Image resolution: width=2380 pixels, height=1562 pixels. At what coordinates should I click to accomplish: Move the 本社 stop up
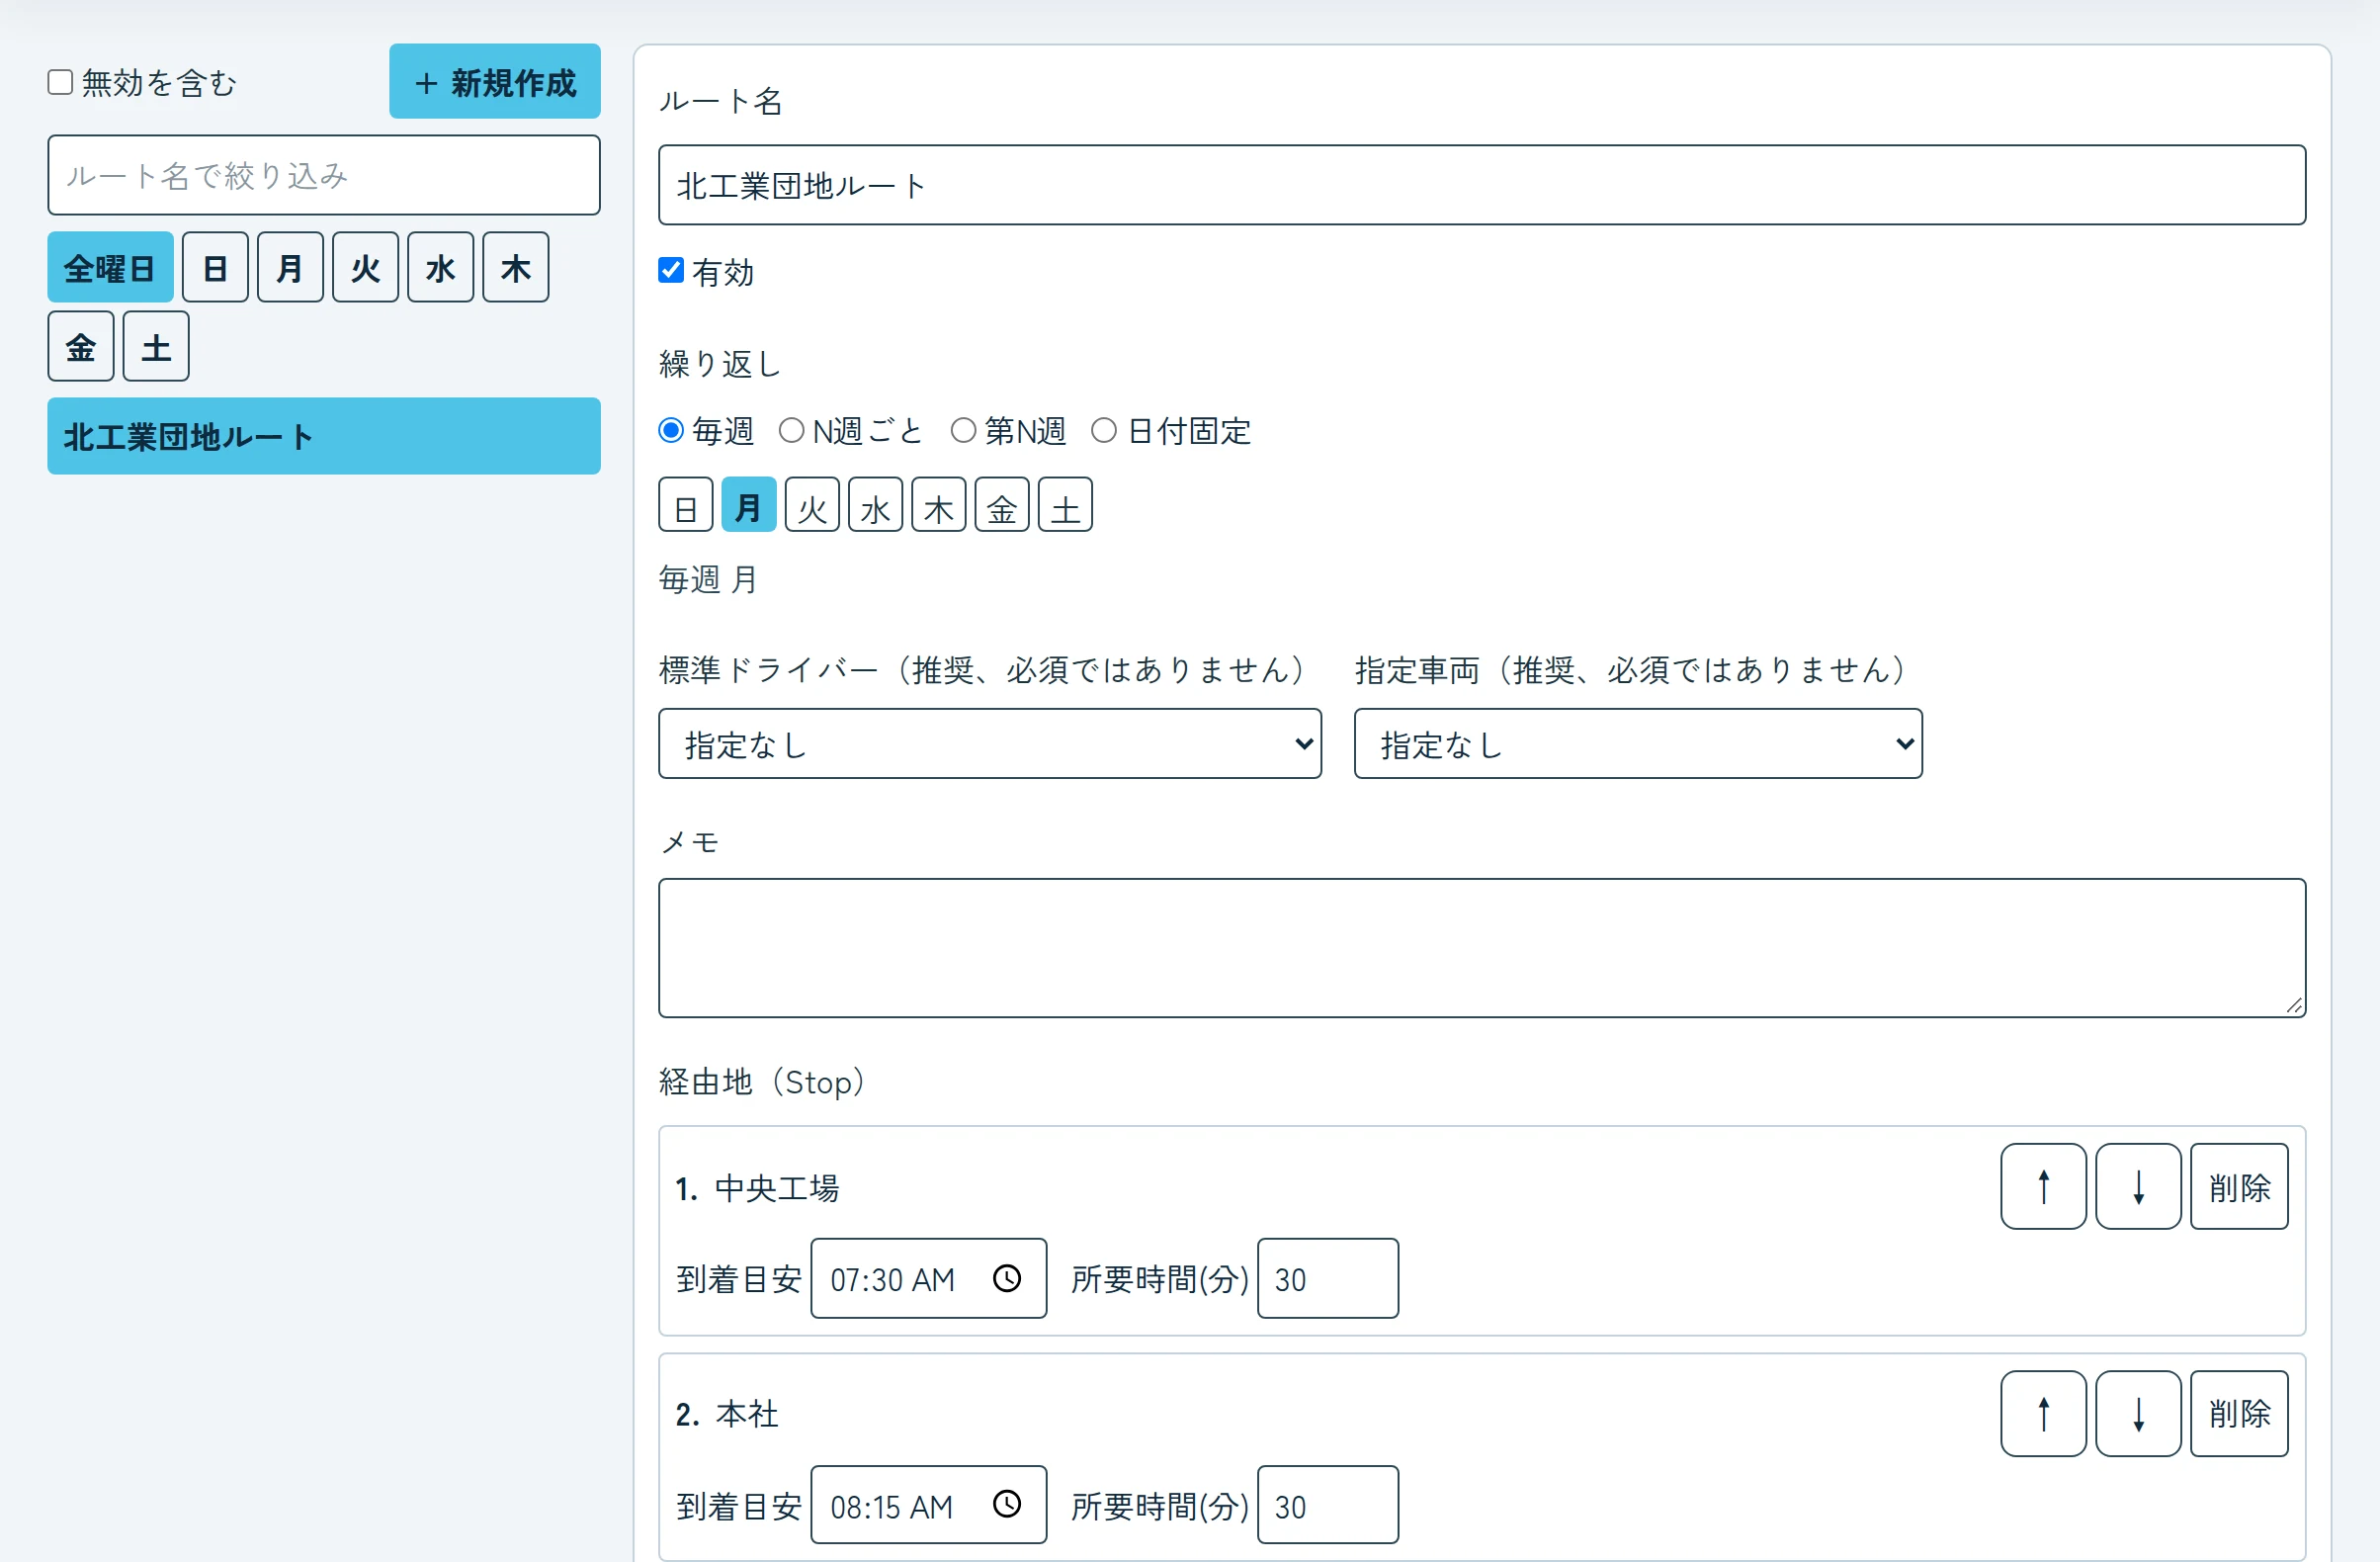tap(2043, 1413)
